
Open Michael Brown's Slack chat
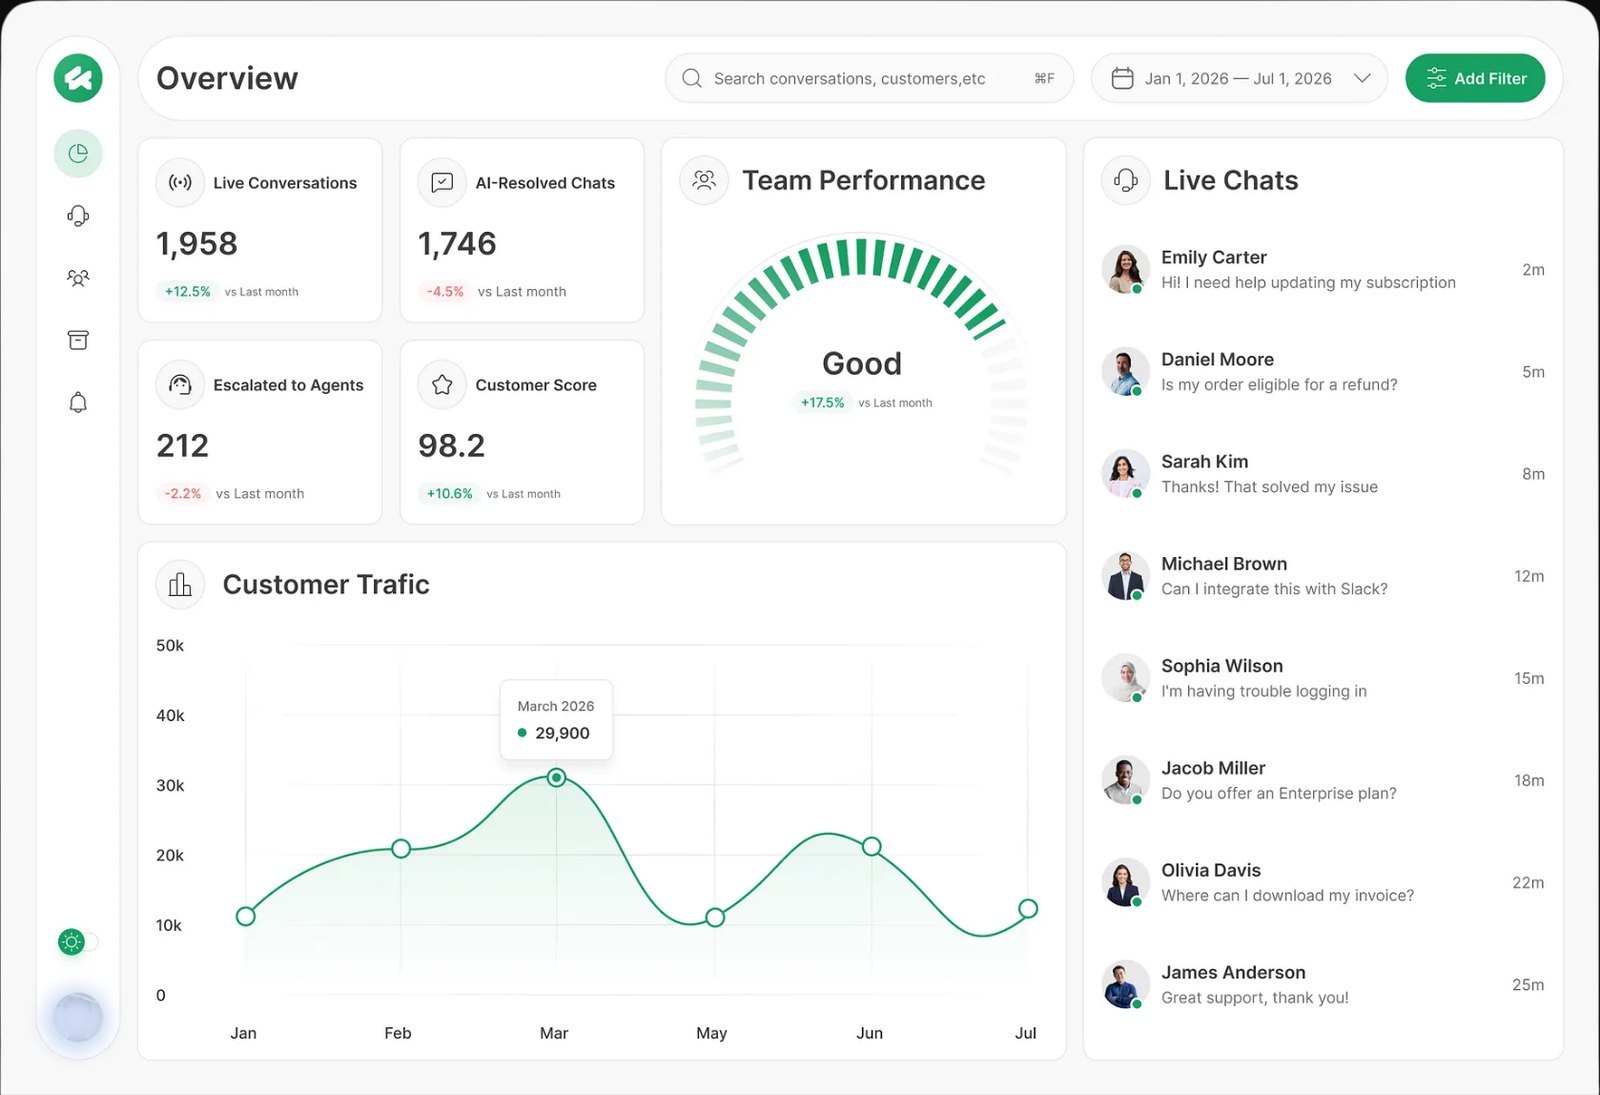pos(1323,576)
